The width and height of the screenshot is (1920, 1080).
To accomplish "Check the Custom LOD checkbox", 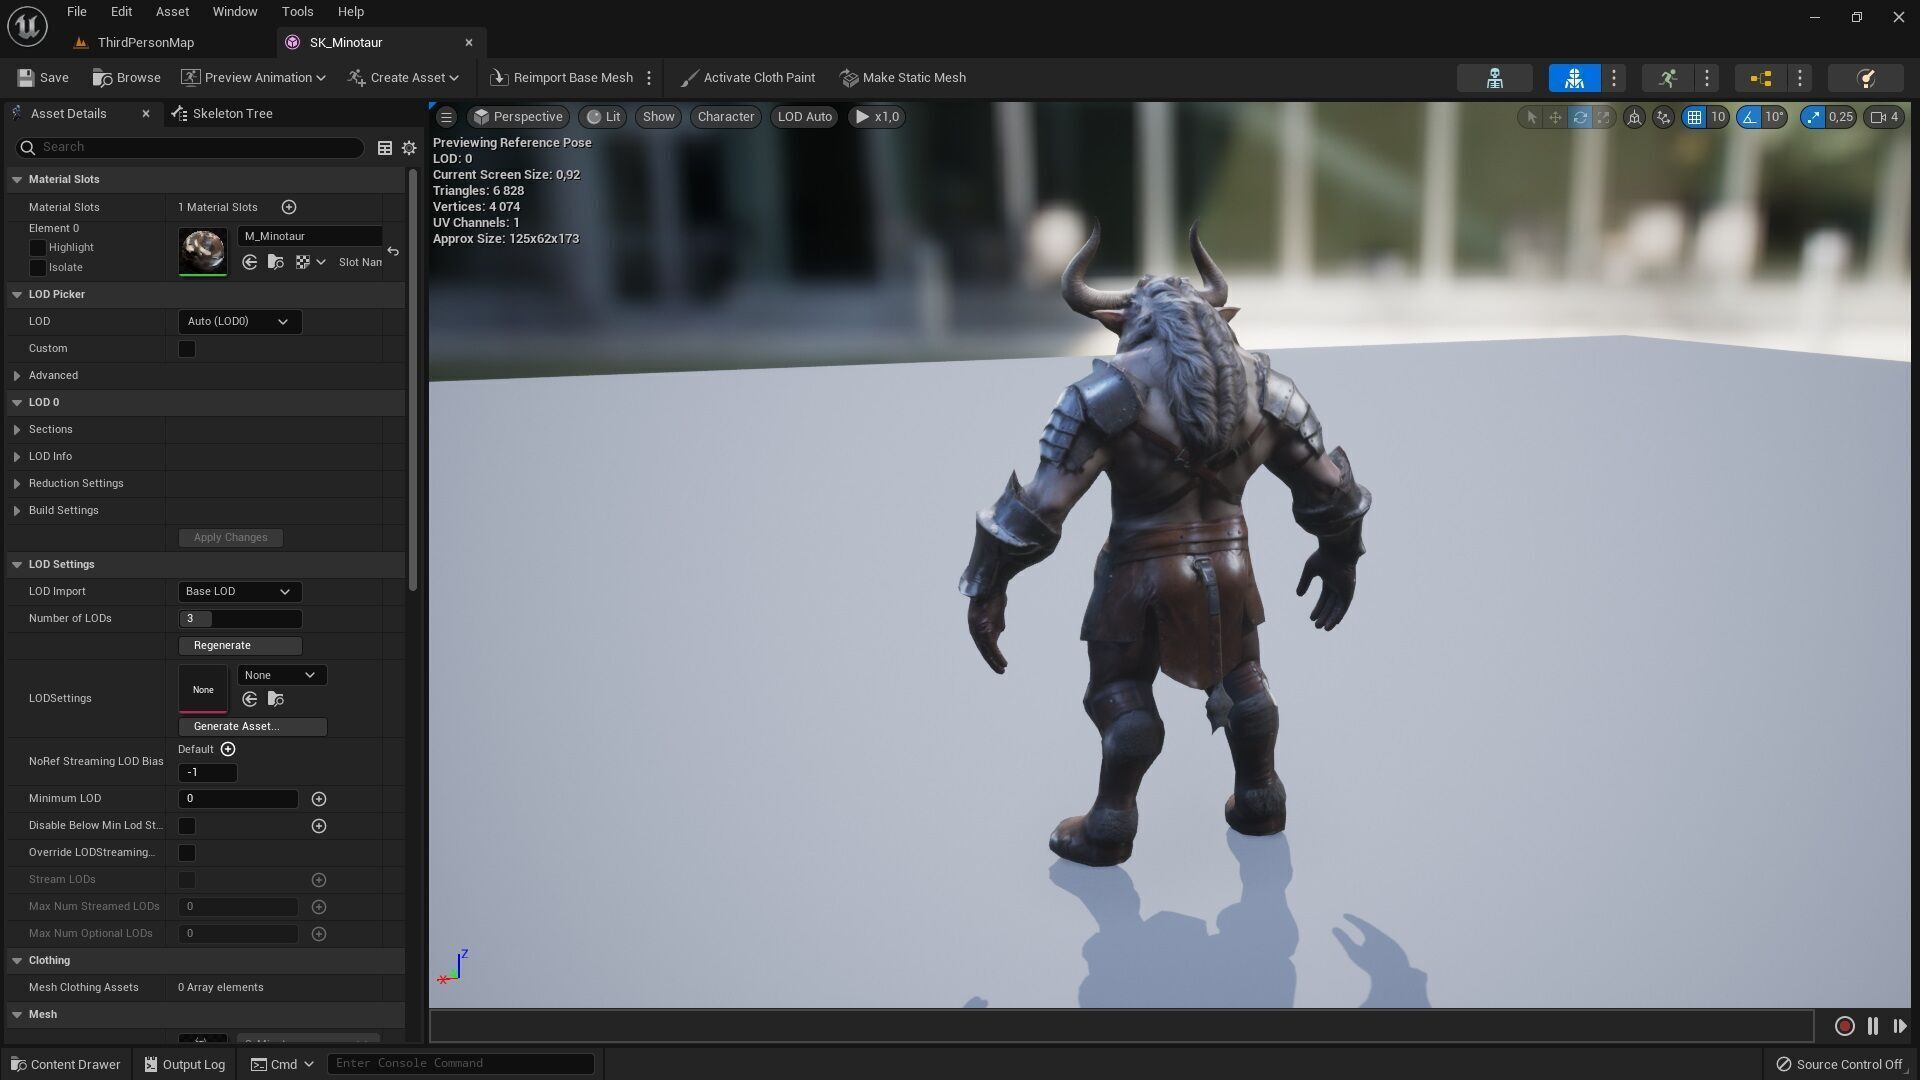I will (x=187, y=349).
